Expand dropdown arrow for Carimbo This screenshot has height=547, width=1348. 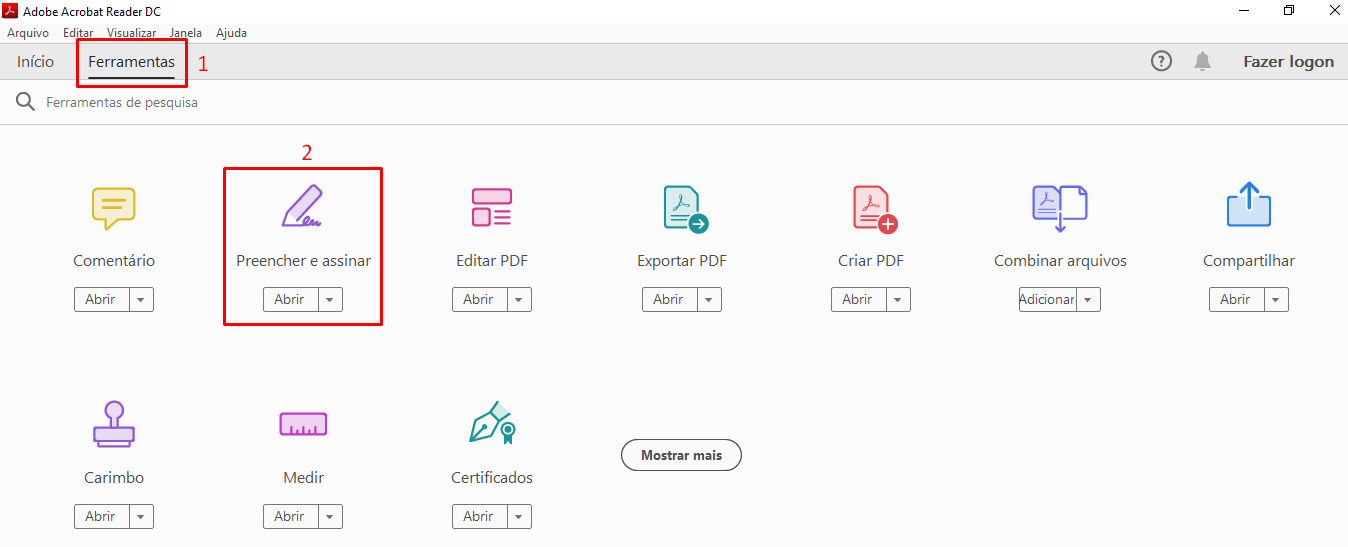pyautogui.click(x=141, y=517)
